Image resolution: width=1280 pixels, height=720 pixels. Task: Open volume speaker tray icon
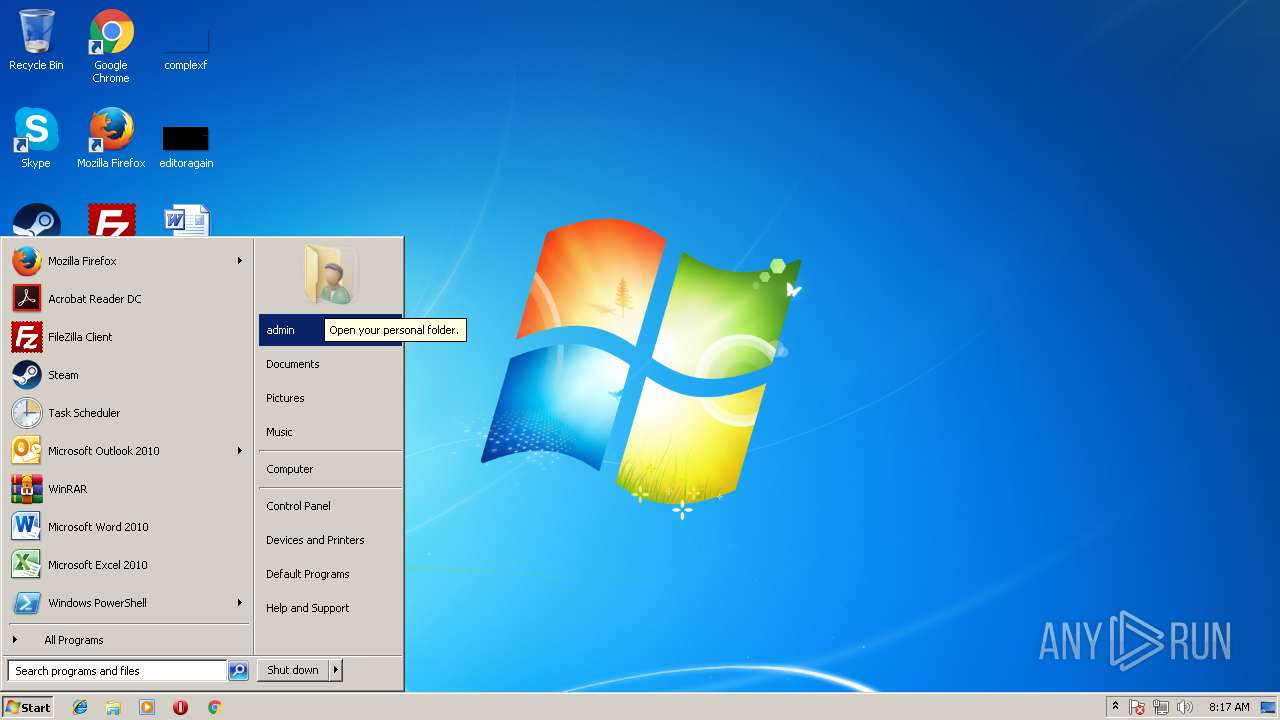pos(1185,707)
